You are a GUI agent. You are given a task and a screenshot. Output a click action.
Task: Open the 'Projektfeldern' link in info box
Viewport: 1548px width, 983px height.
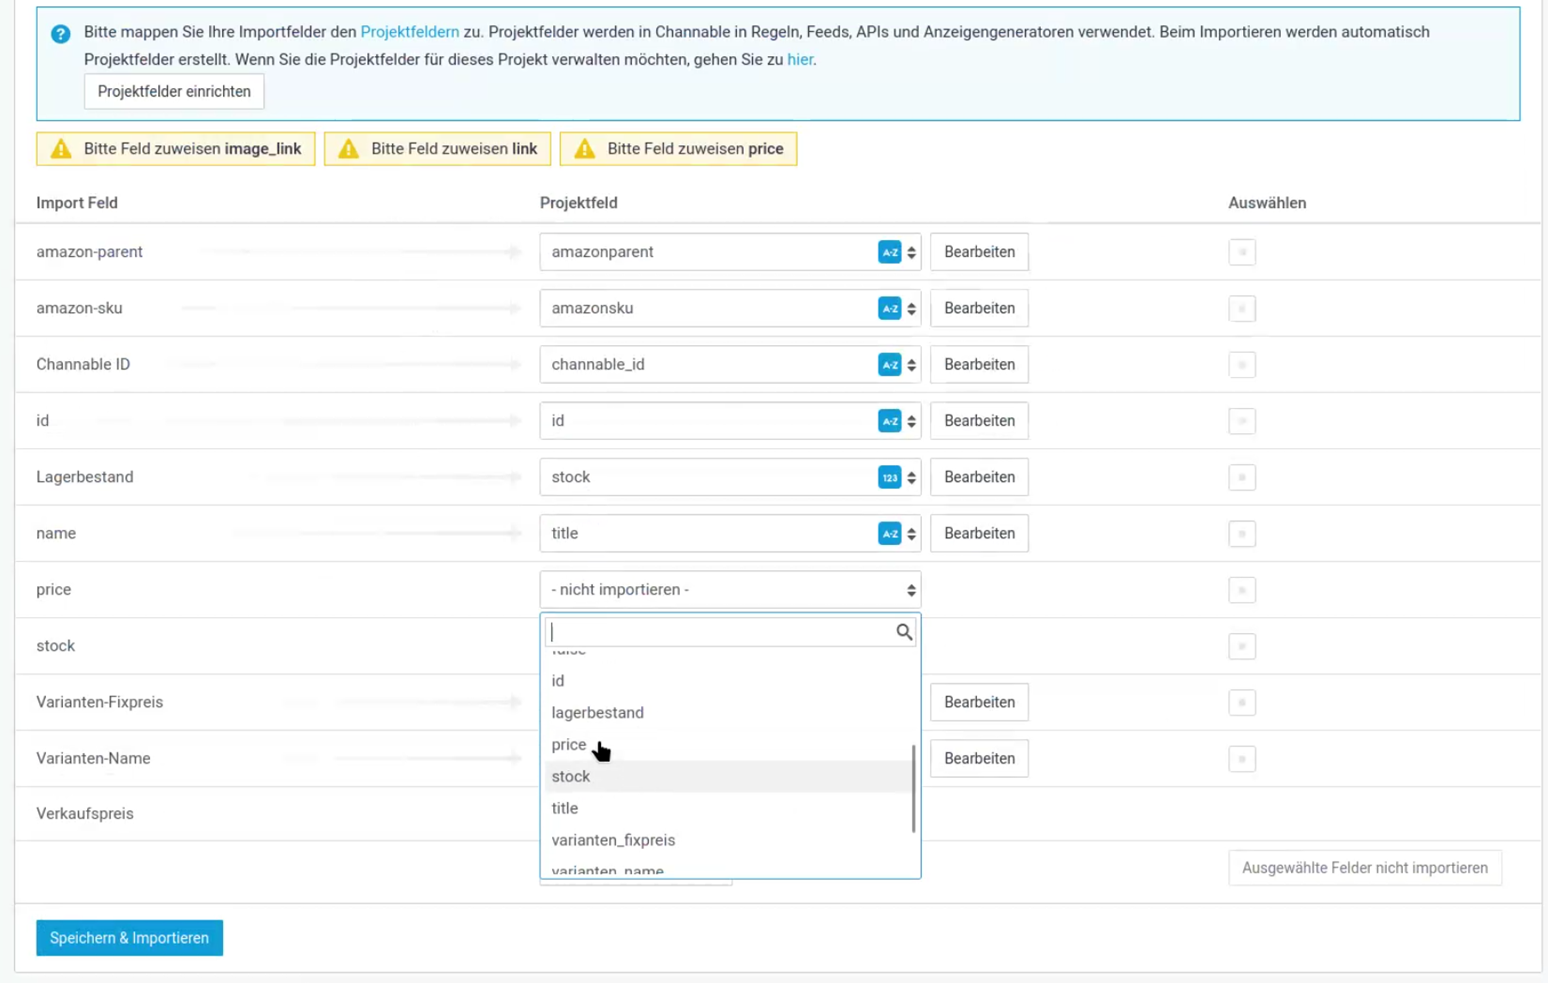[x=409, y=32]
